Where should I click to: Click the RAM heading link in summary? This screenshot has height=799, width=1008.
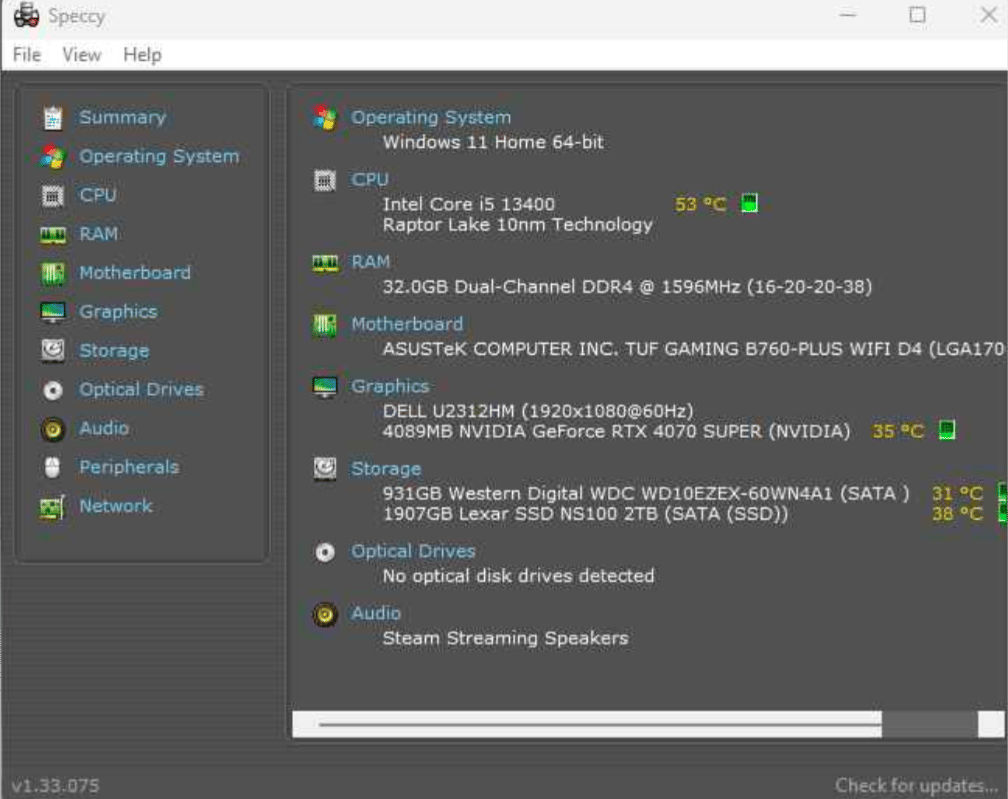pos(370,262)
